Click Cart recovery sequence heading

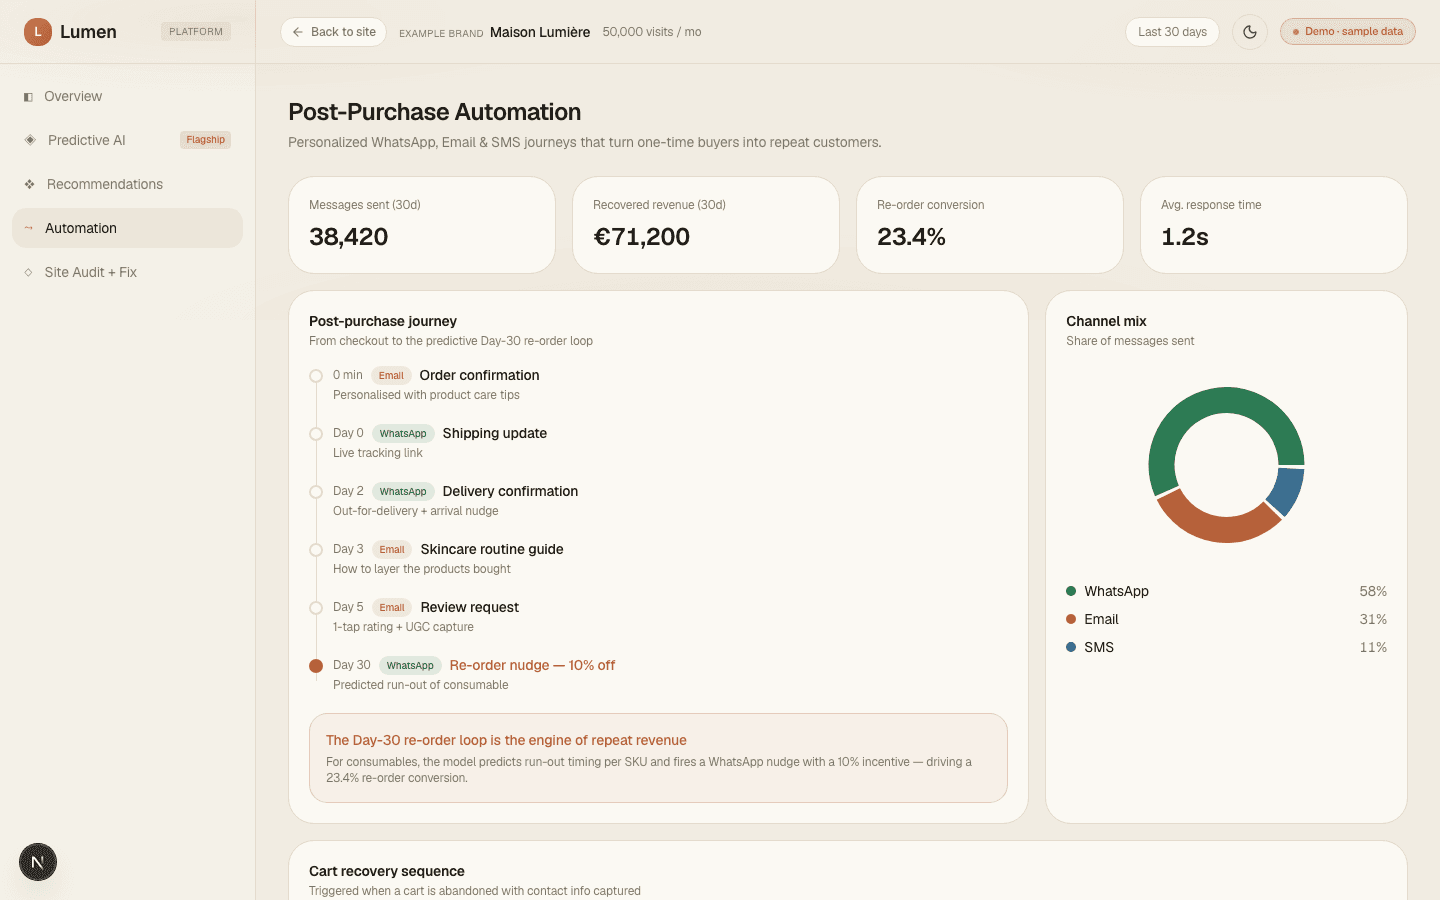(387, 871)
